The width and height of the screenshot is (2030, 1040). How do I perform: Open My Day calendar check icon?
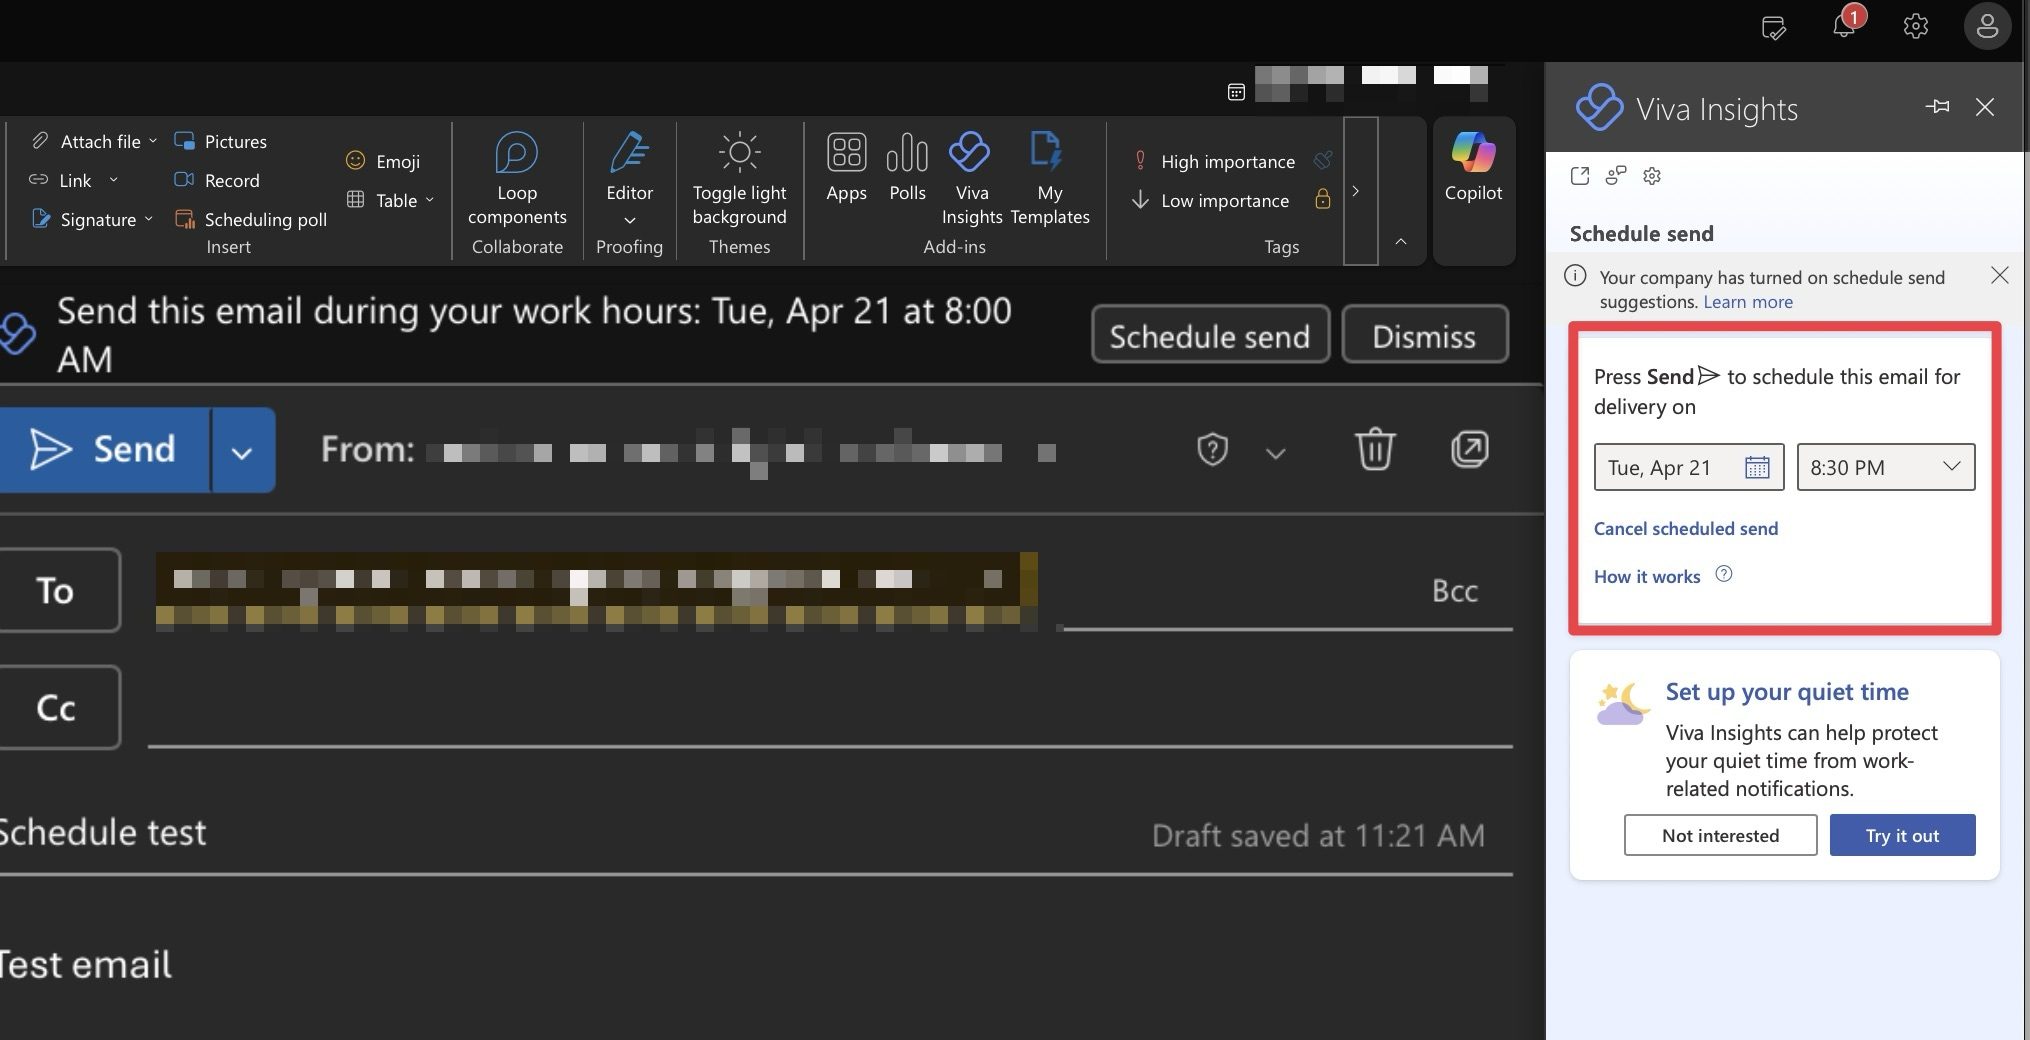[x=1773, y=27]
